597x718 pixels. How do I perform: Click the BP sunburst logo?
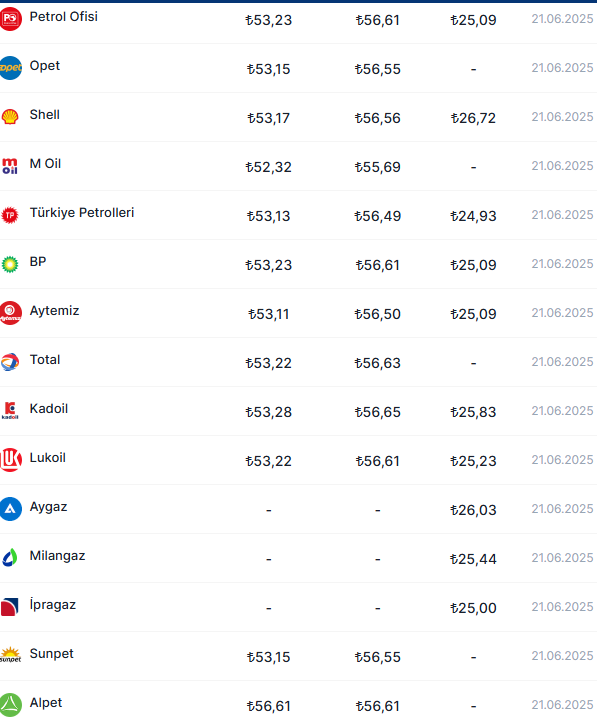[x=10, y=264]
